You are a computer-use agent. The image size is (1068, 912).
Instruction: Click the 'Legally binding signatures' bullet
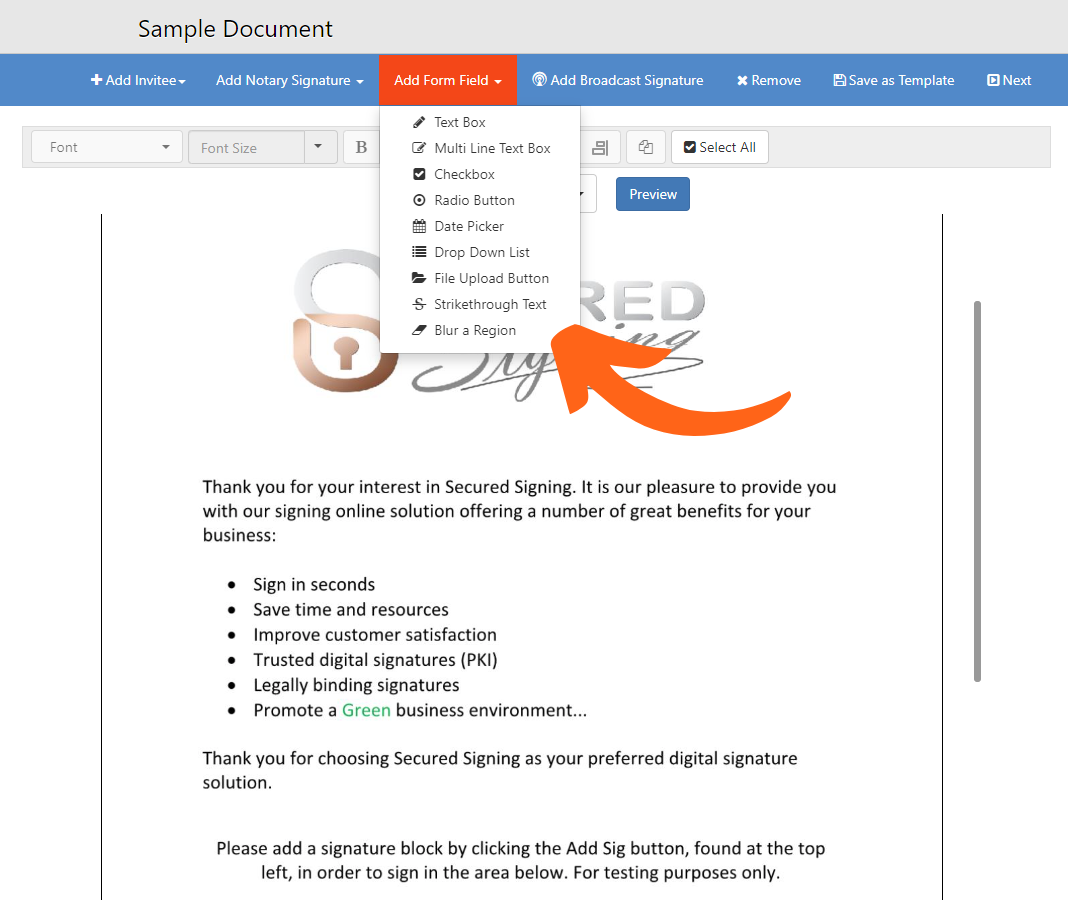tap(356, 685)
